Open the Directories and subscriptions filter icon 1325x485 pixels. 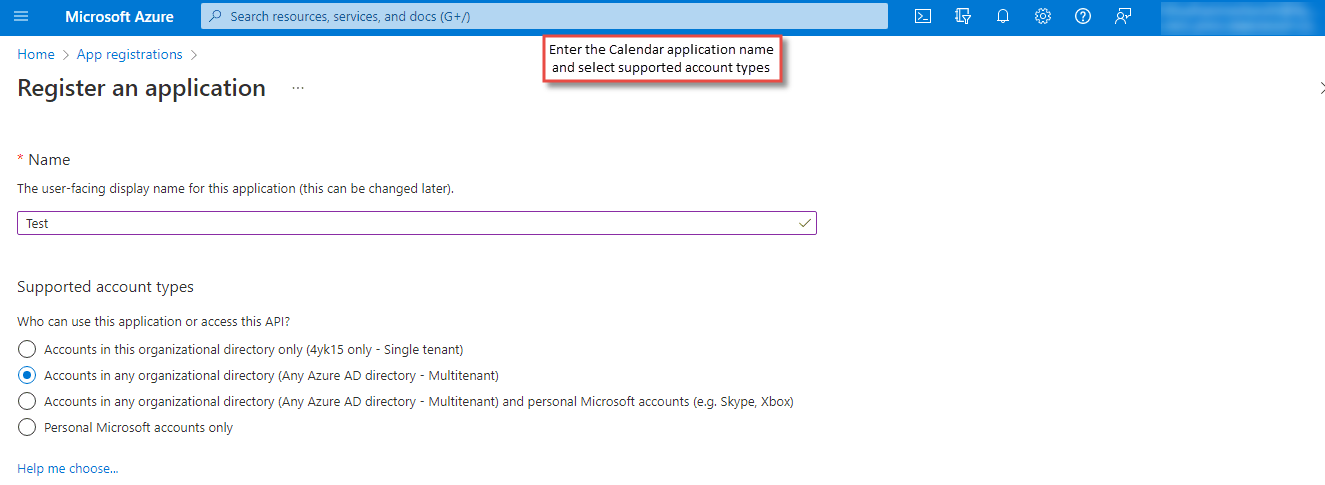click(x=963, y=16)
